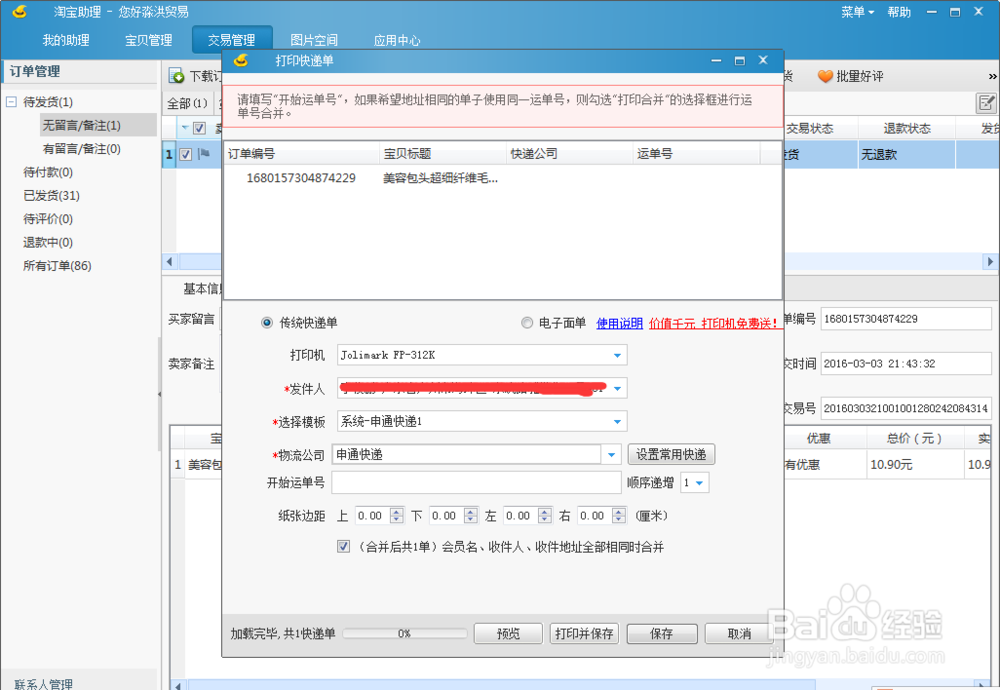Click the 快递公司 column header
The width and height of the screenshot is (1000, 690).
(x=570, y=154)
